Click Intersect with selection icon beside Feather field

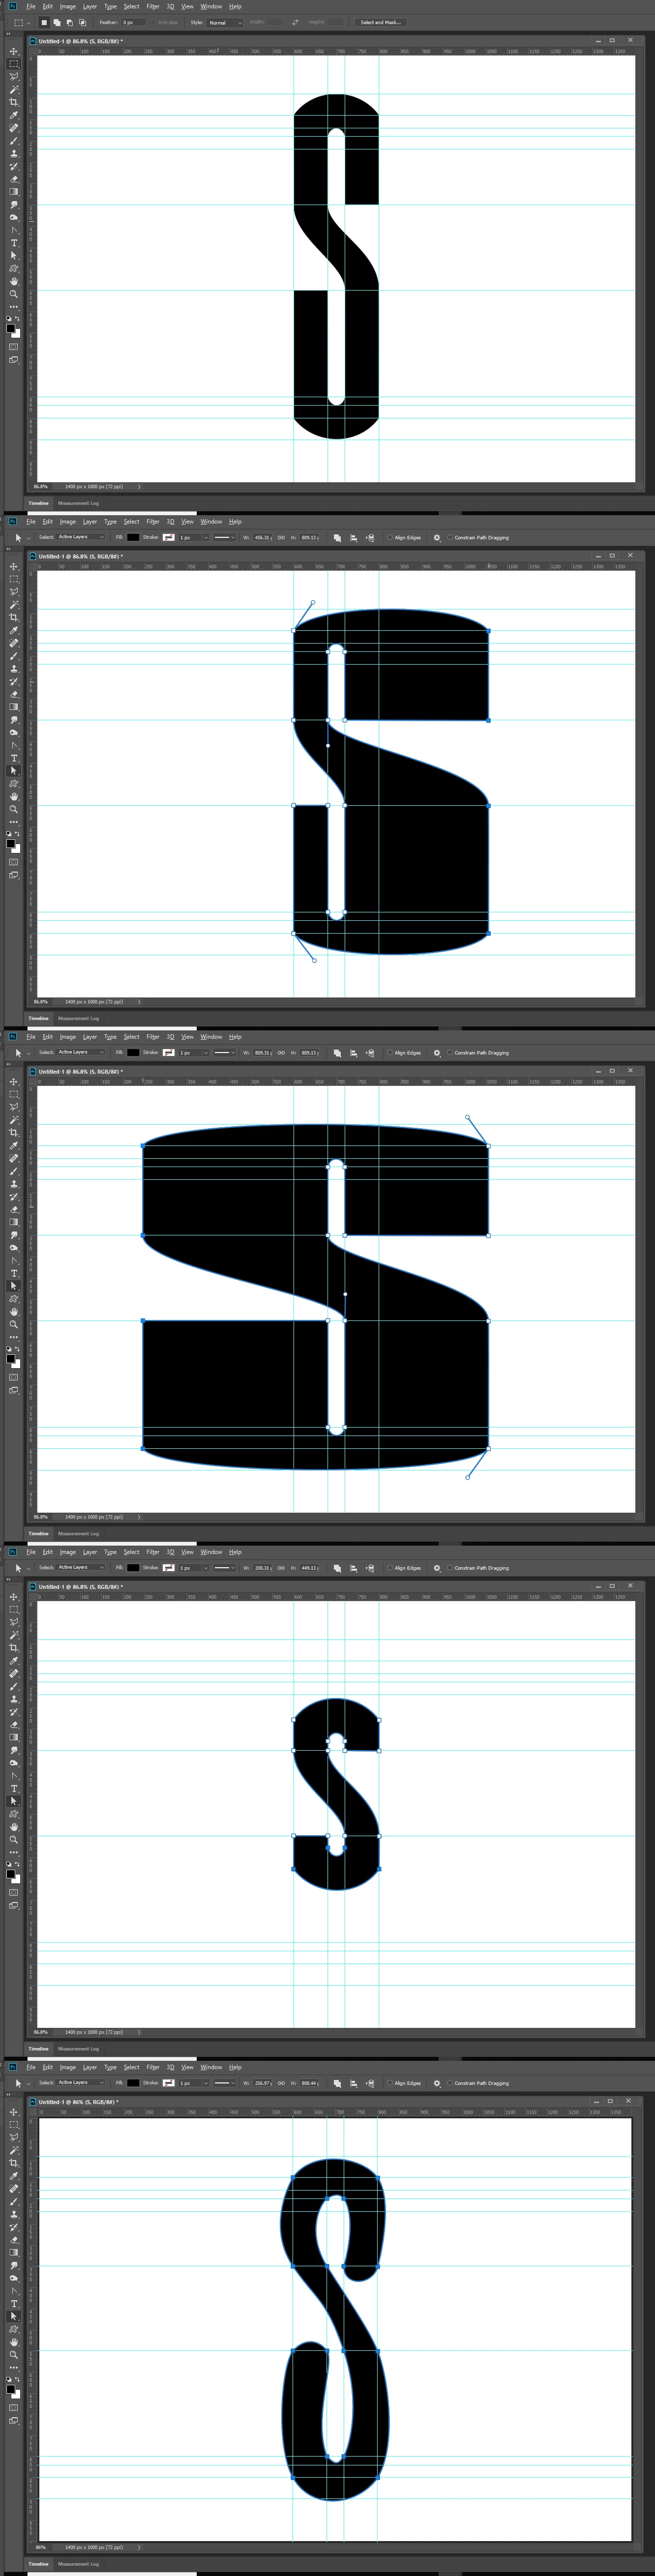(x=82, y=22)
